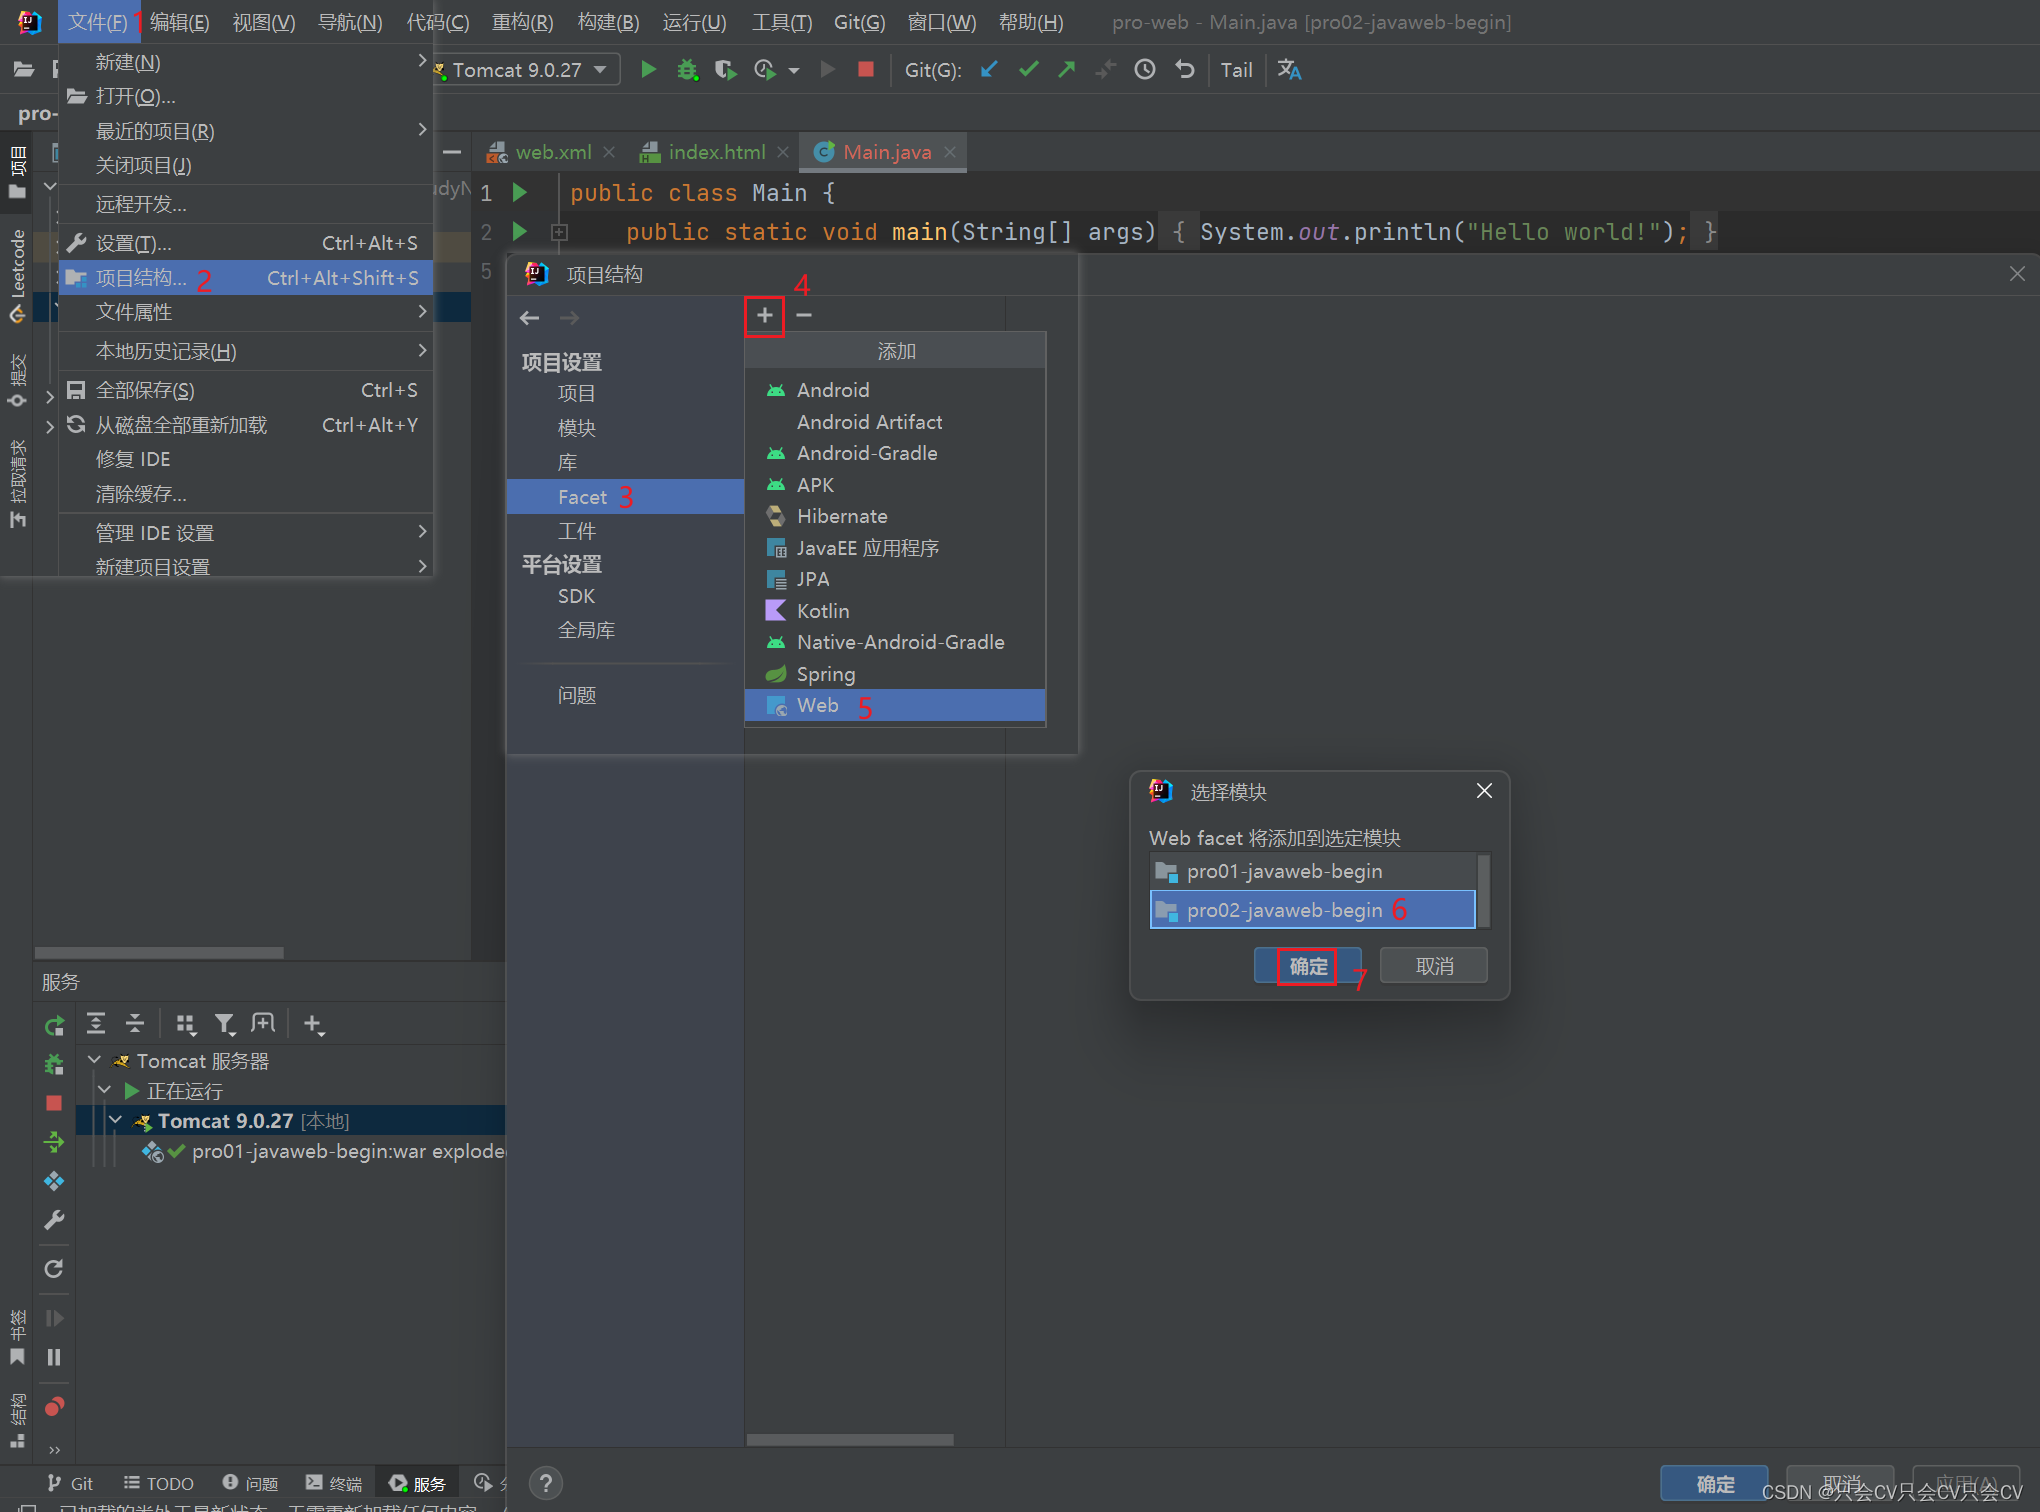
Task: Choose 全部保存 in File menu
Action: pos(246,390)
